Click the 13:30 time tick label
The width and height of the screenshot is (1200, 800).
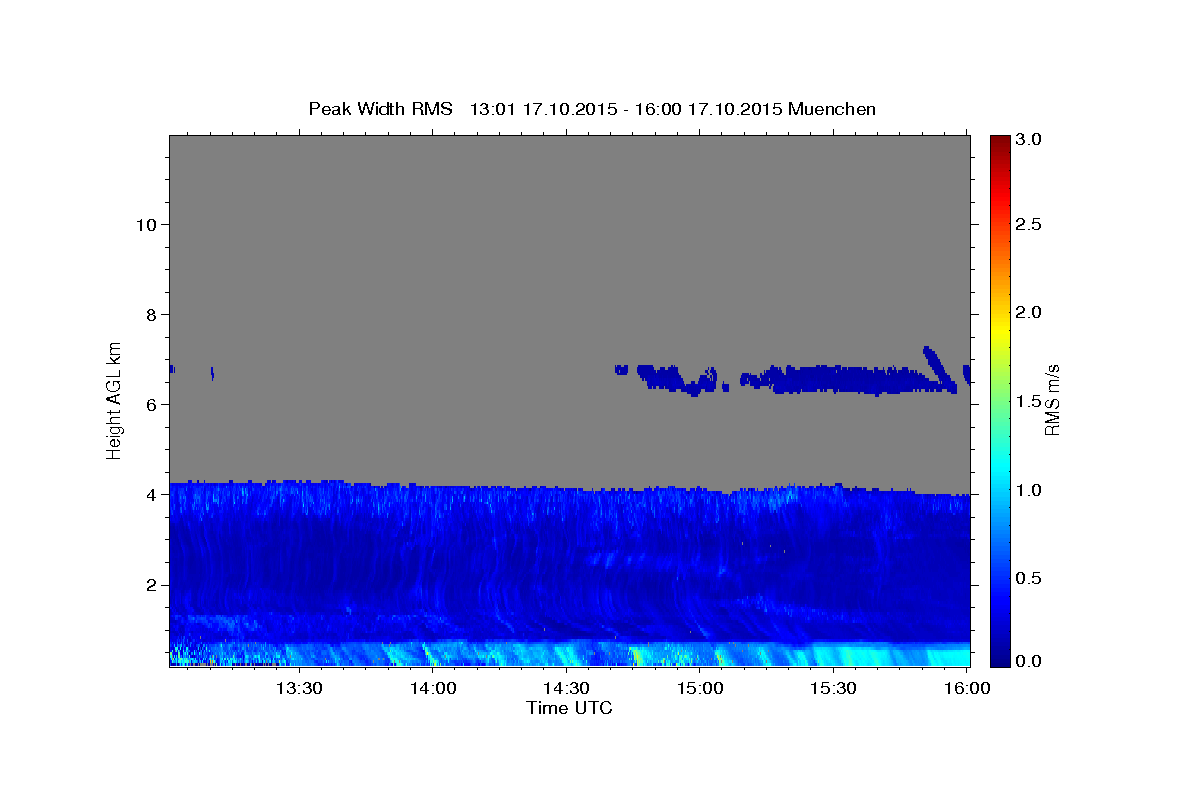pos(299,688)
